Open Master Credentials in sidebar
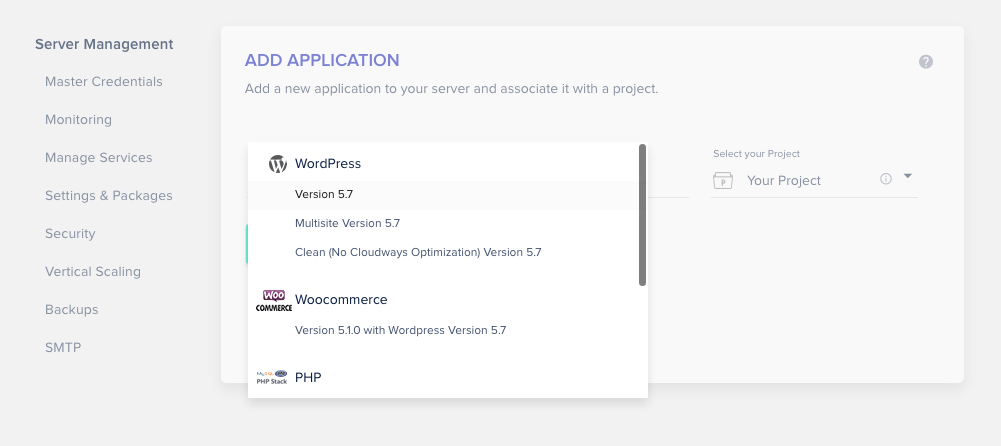Viewport: 1001px width, 446px height. (103, 82)
